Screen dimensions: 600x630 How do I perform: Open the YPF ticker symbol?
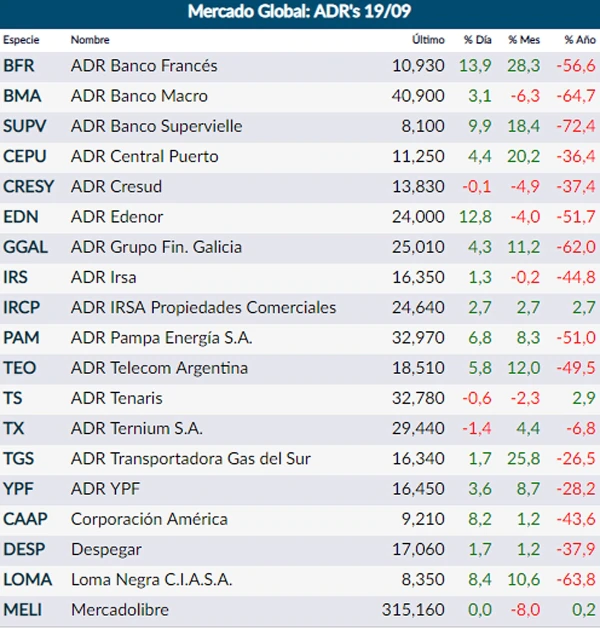click(19, 489)
